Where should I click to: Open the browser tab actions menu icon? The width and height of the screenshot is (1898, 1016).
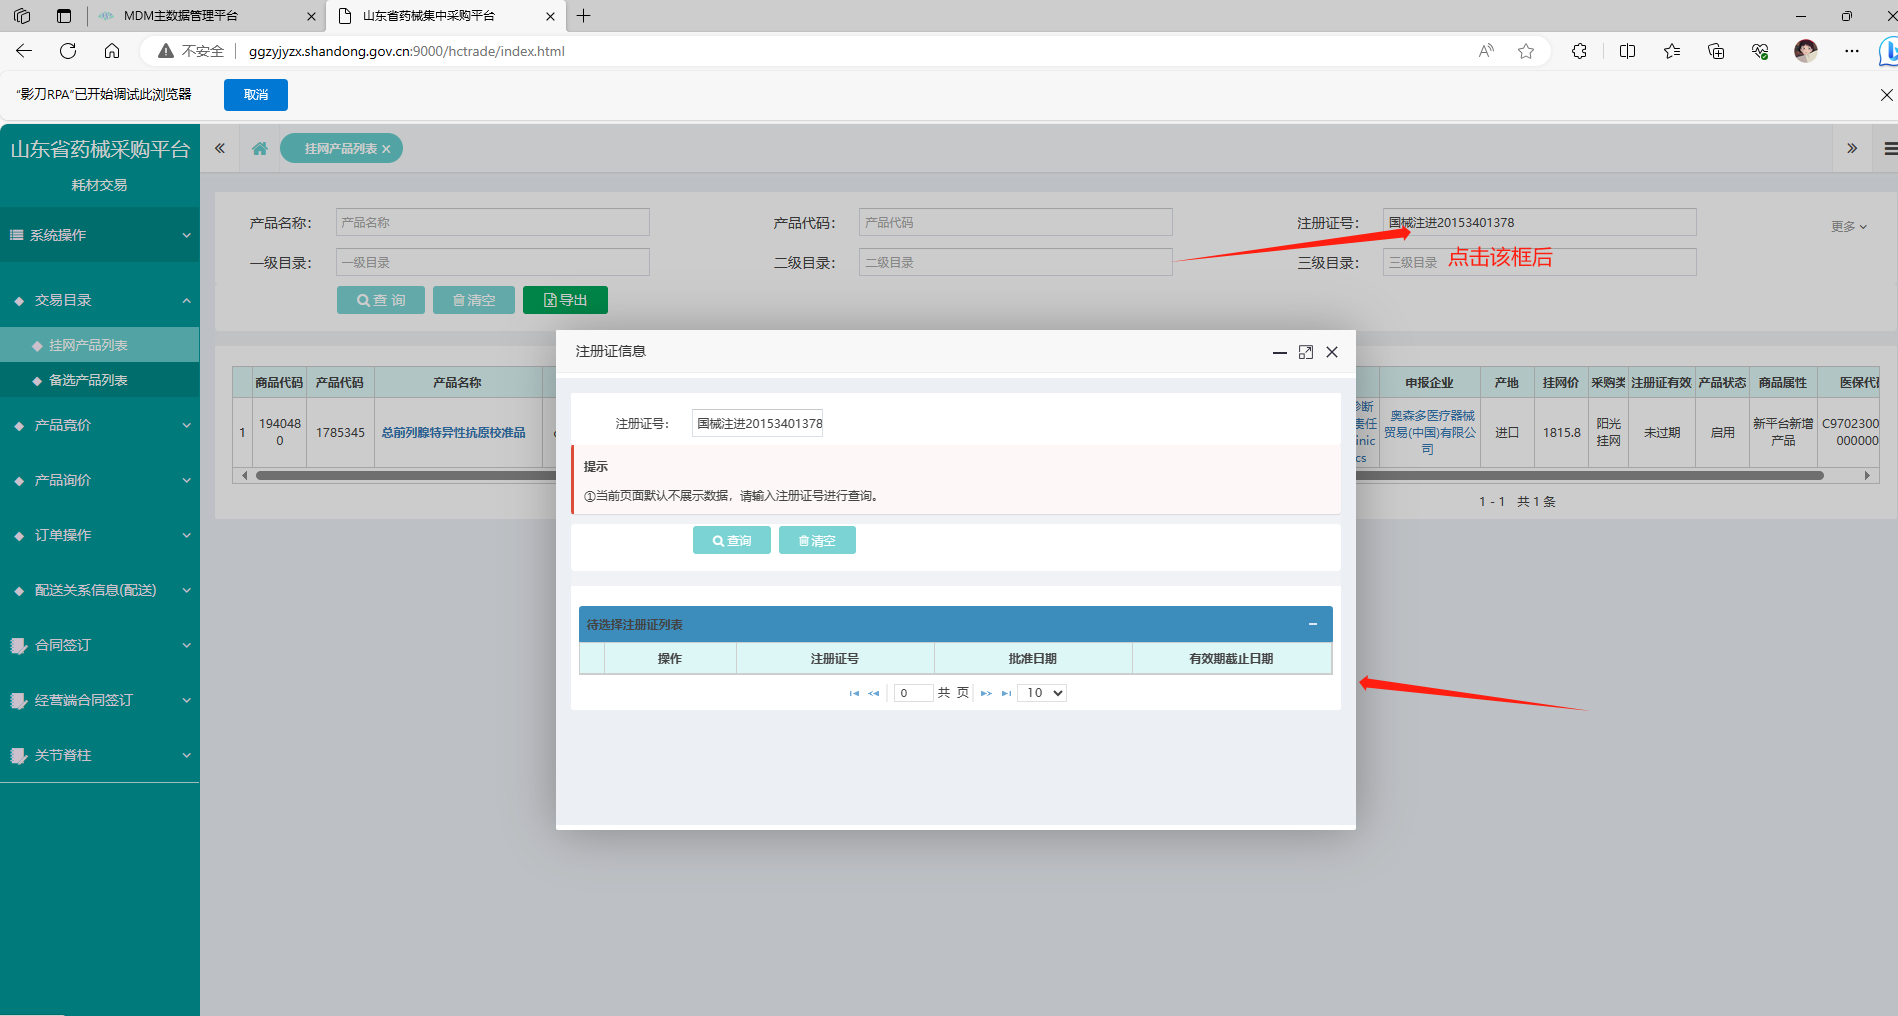64,16
